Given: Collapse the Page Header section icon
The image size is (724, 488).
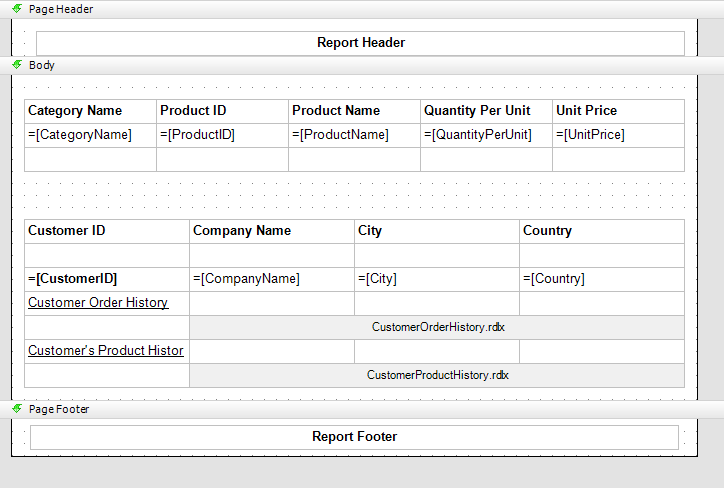Looking at the screenshot, I should [17, 8].
